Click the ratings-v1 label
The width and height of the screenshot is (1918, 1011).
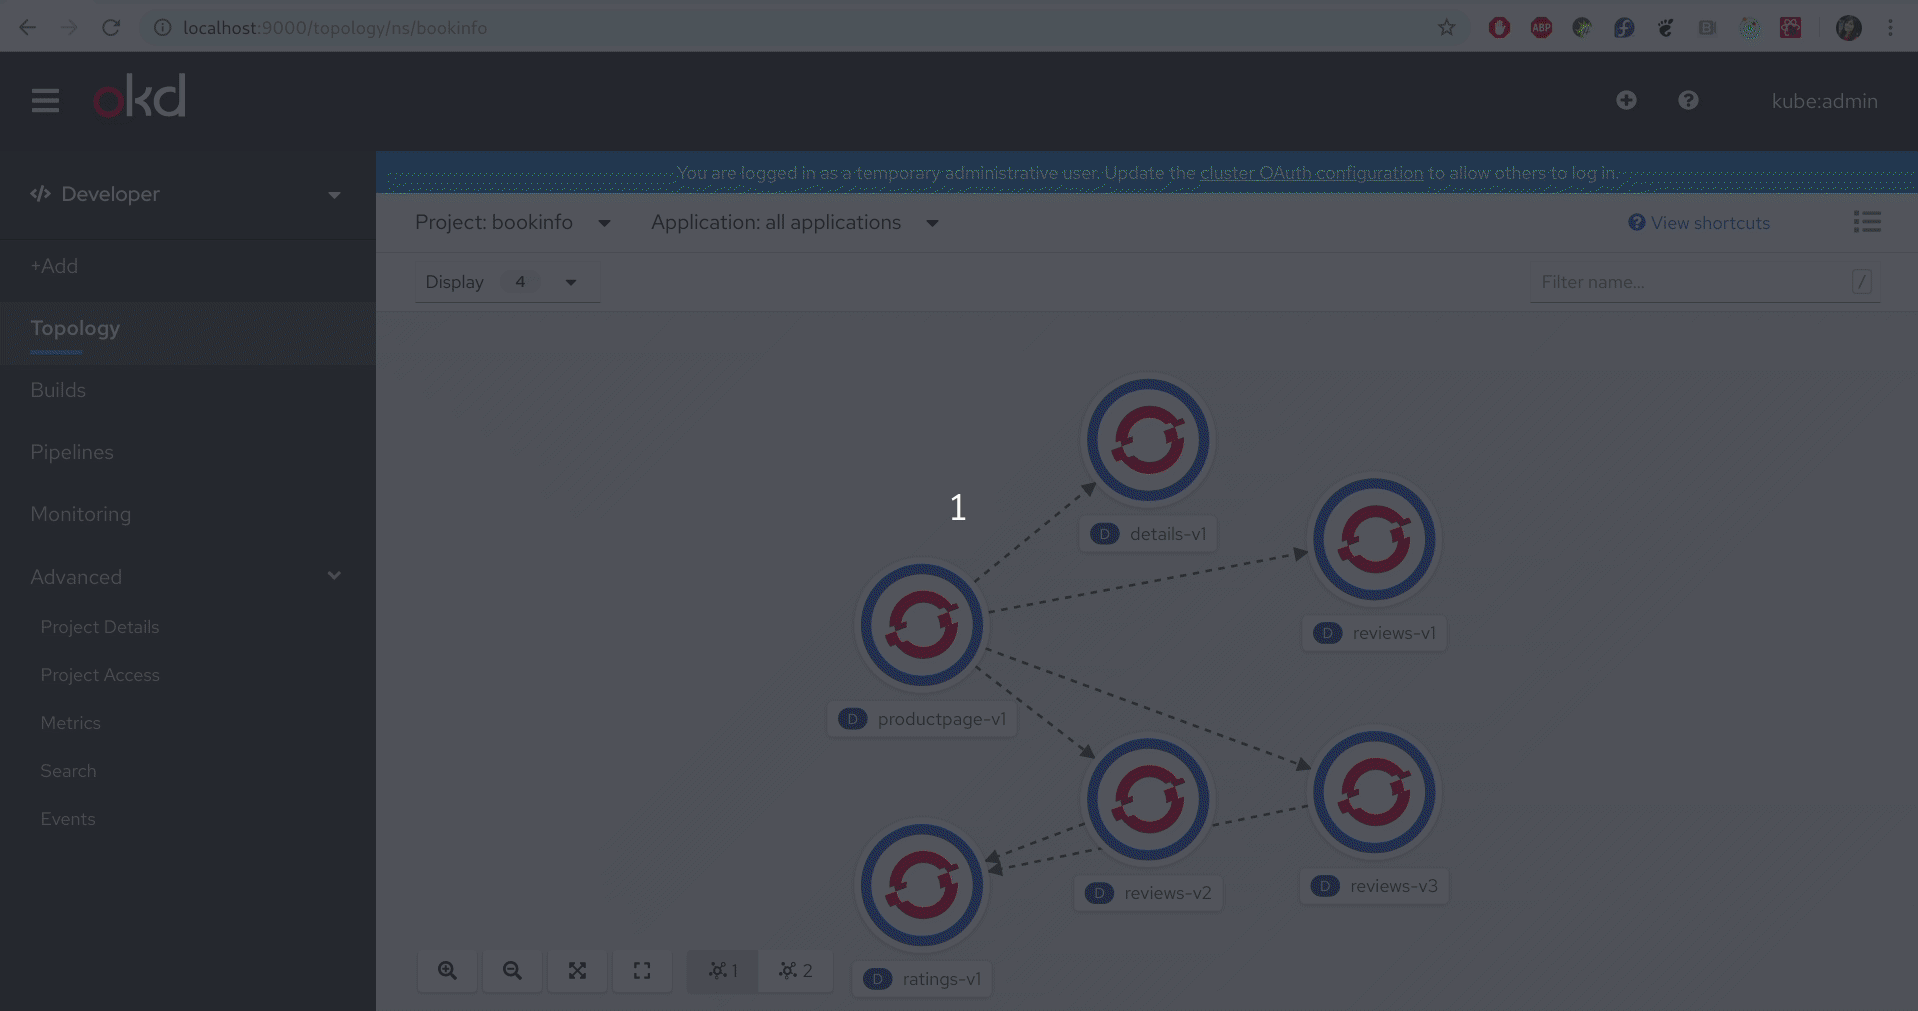point(922,979)
